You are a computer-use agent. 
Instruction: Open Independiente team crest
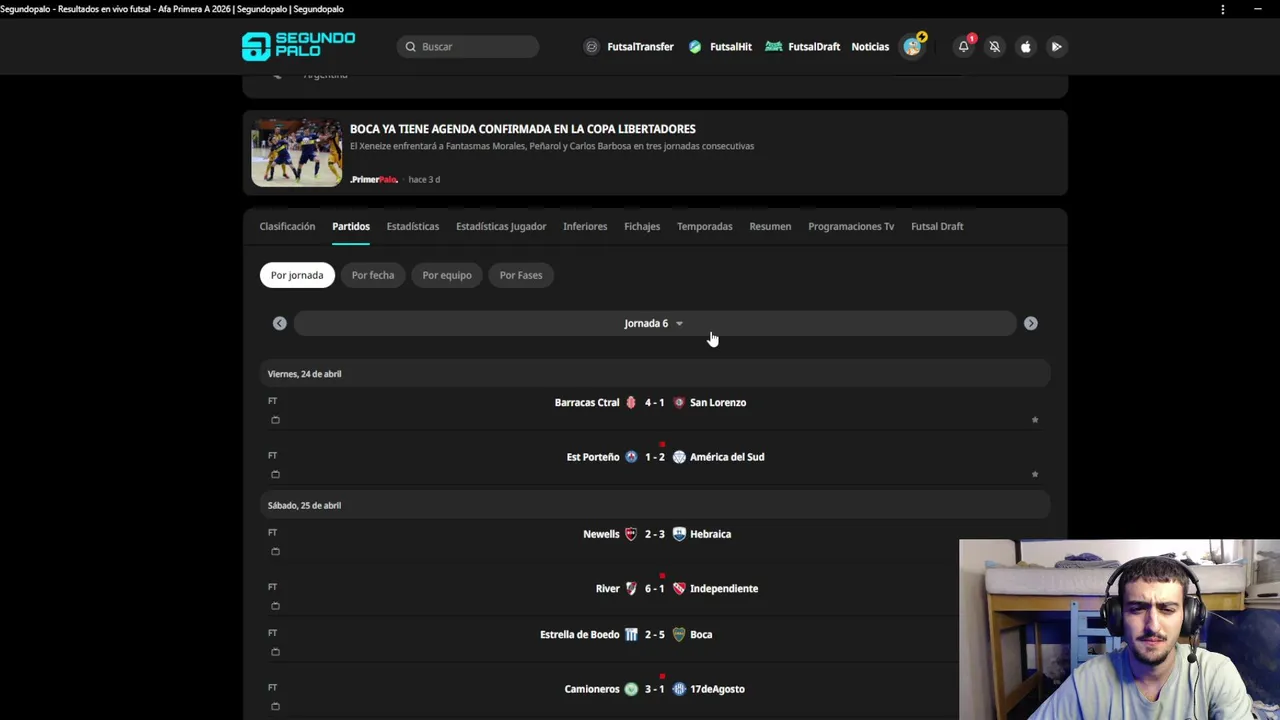[679, 589]
